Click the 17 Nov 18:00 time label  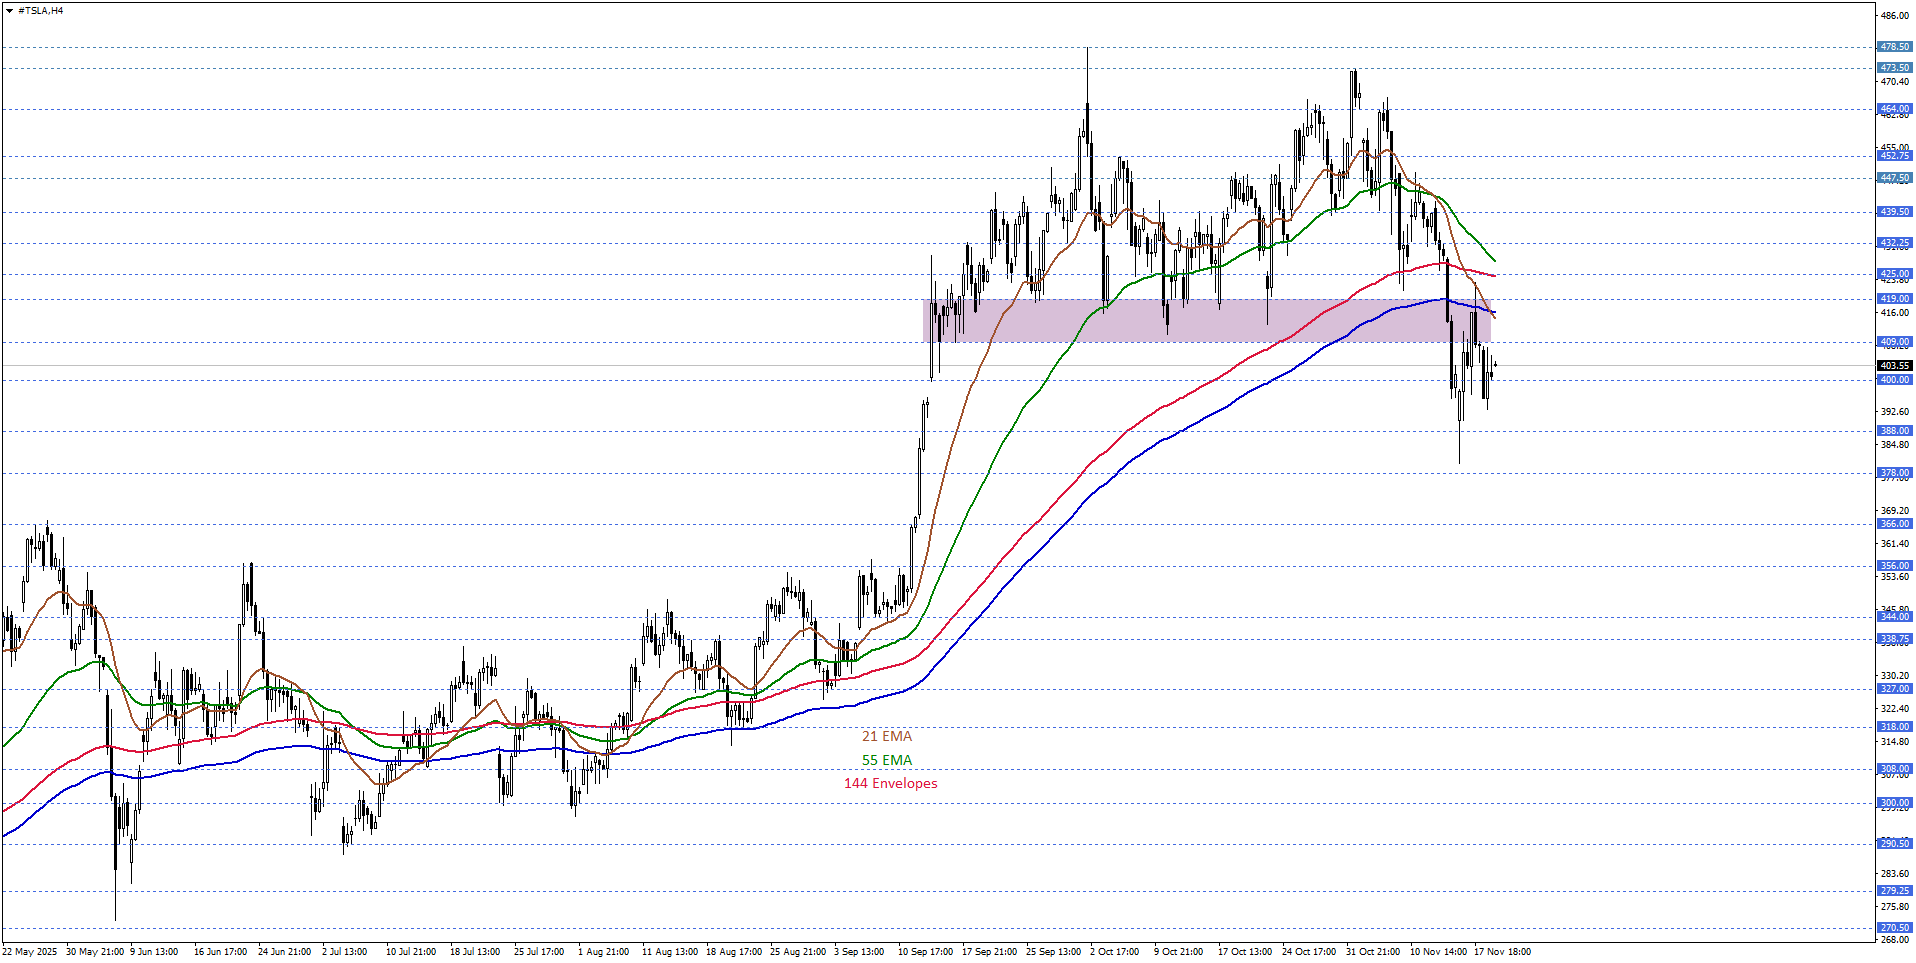(x=1502, y=952)
